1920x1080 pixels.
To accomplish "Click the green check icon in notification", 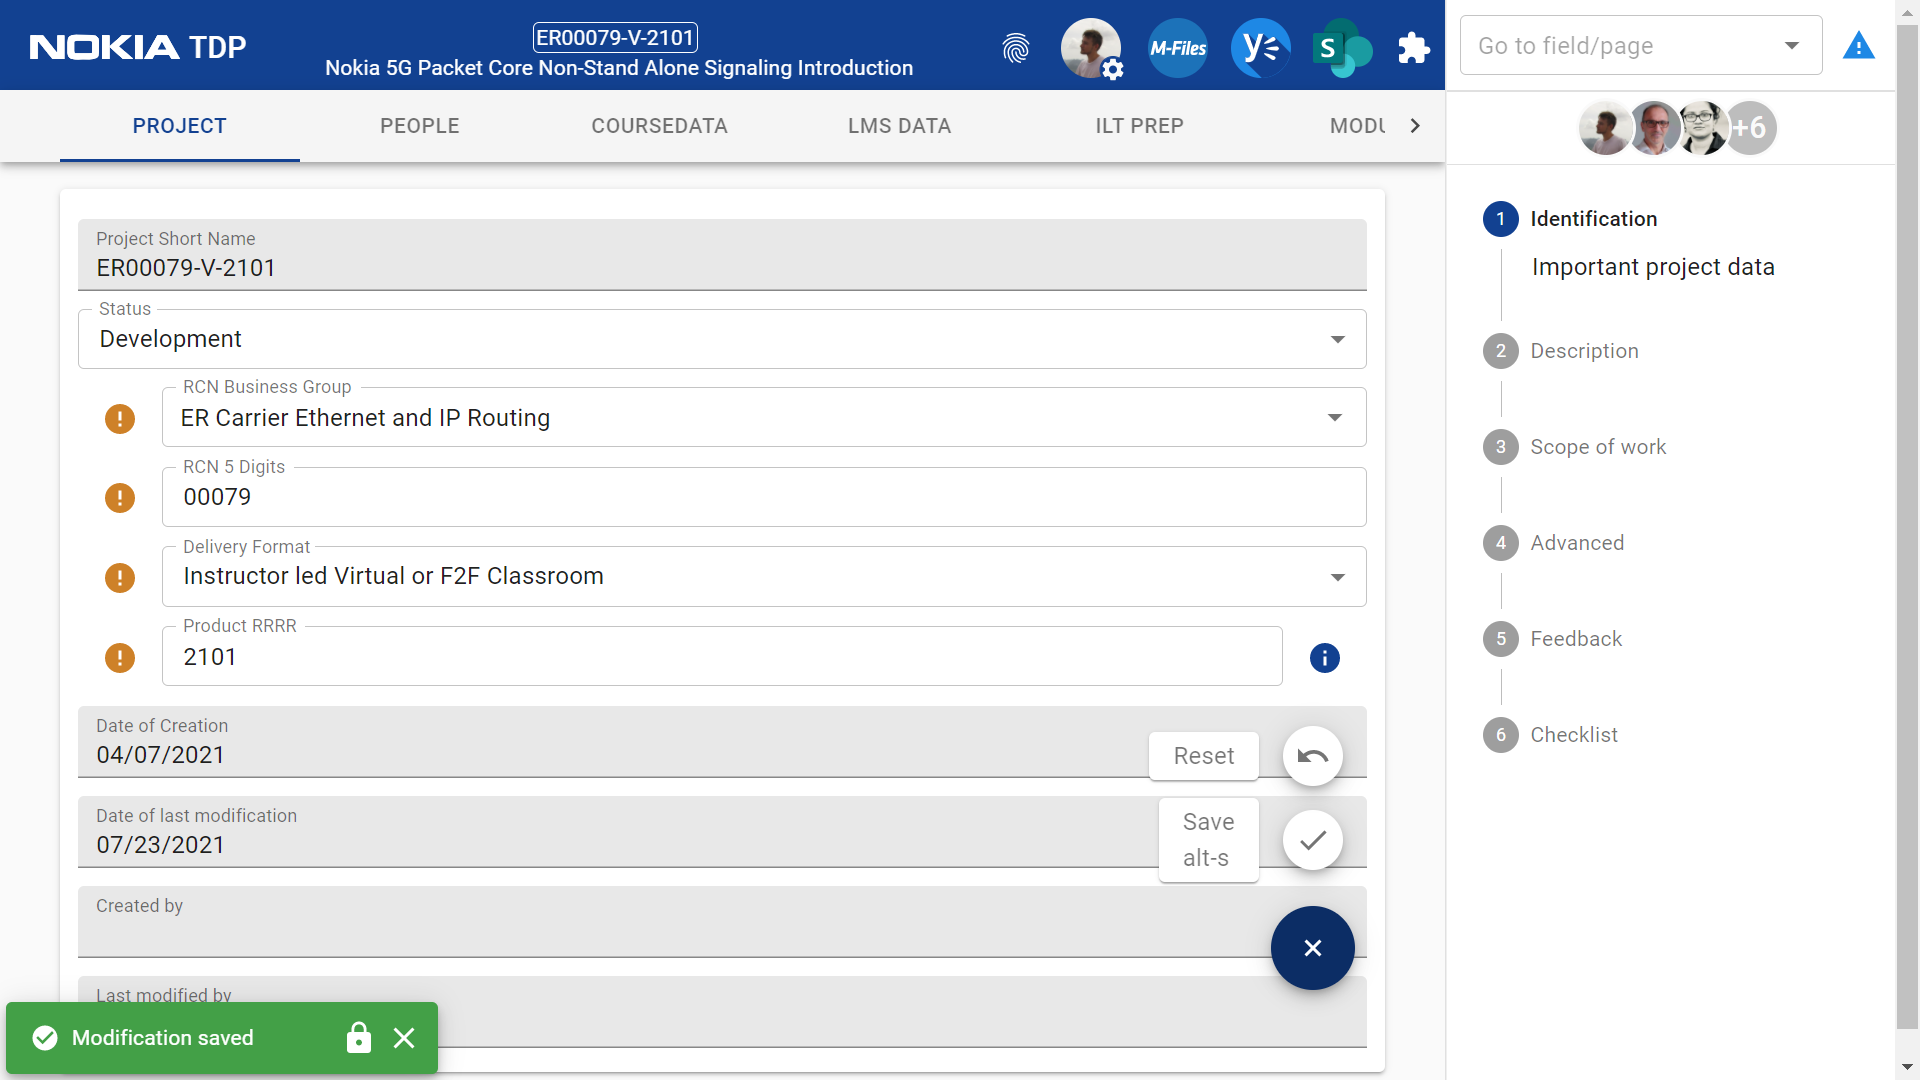I will coord(45,1038).
